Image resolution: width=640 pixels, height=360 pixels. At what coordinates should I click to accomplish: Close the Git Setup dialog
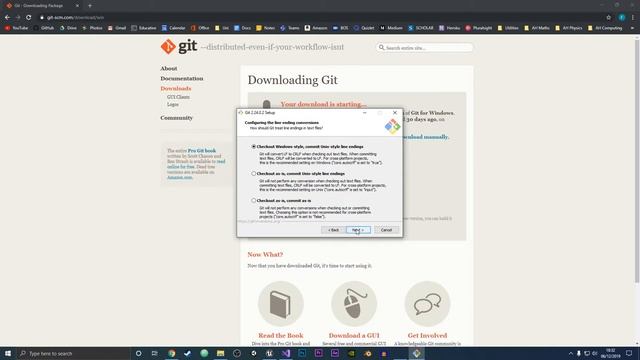[395, 113]
